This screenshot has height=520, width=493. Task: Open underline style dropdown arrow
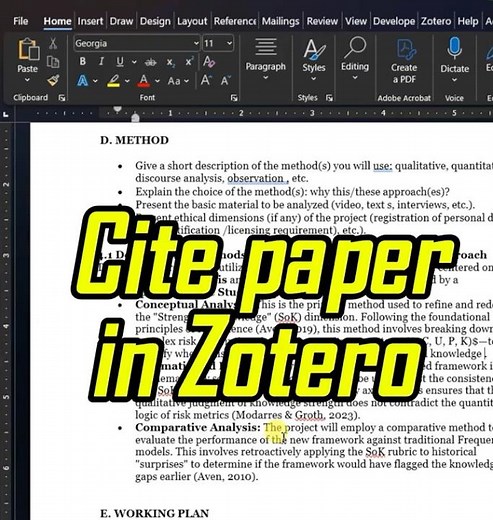tap(134, 62)
